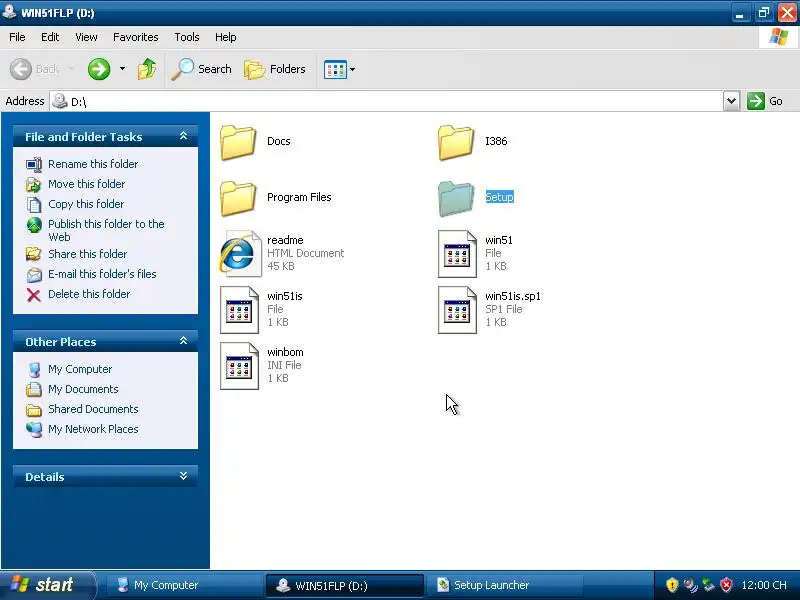Collapse the Other Places panel
This screenshot has height=600, width=800.
point(184,341)
